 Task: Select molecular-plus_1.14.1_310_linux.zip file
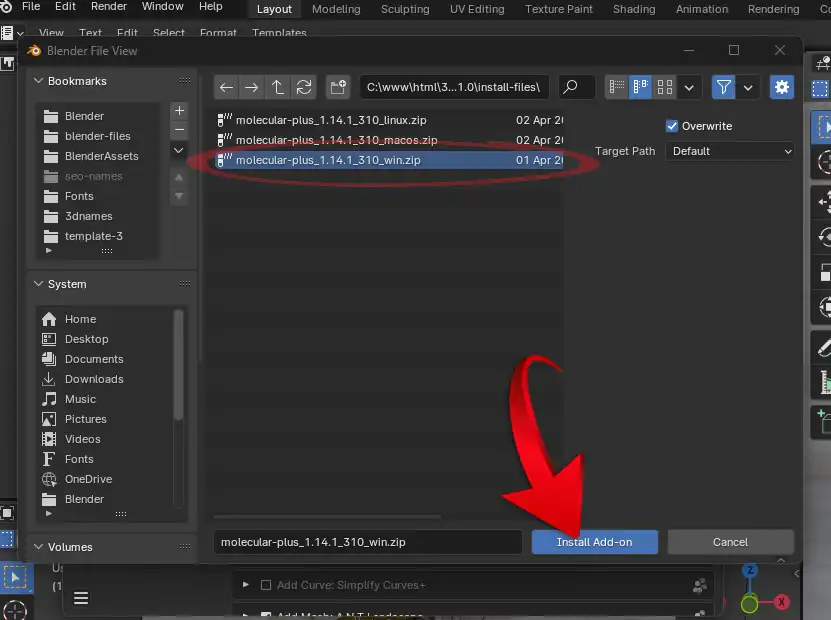388,120
